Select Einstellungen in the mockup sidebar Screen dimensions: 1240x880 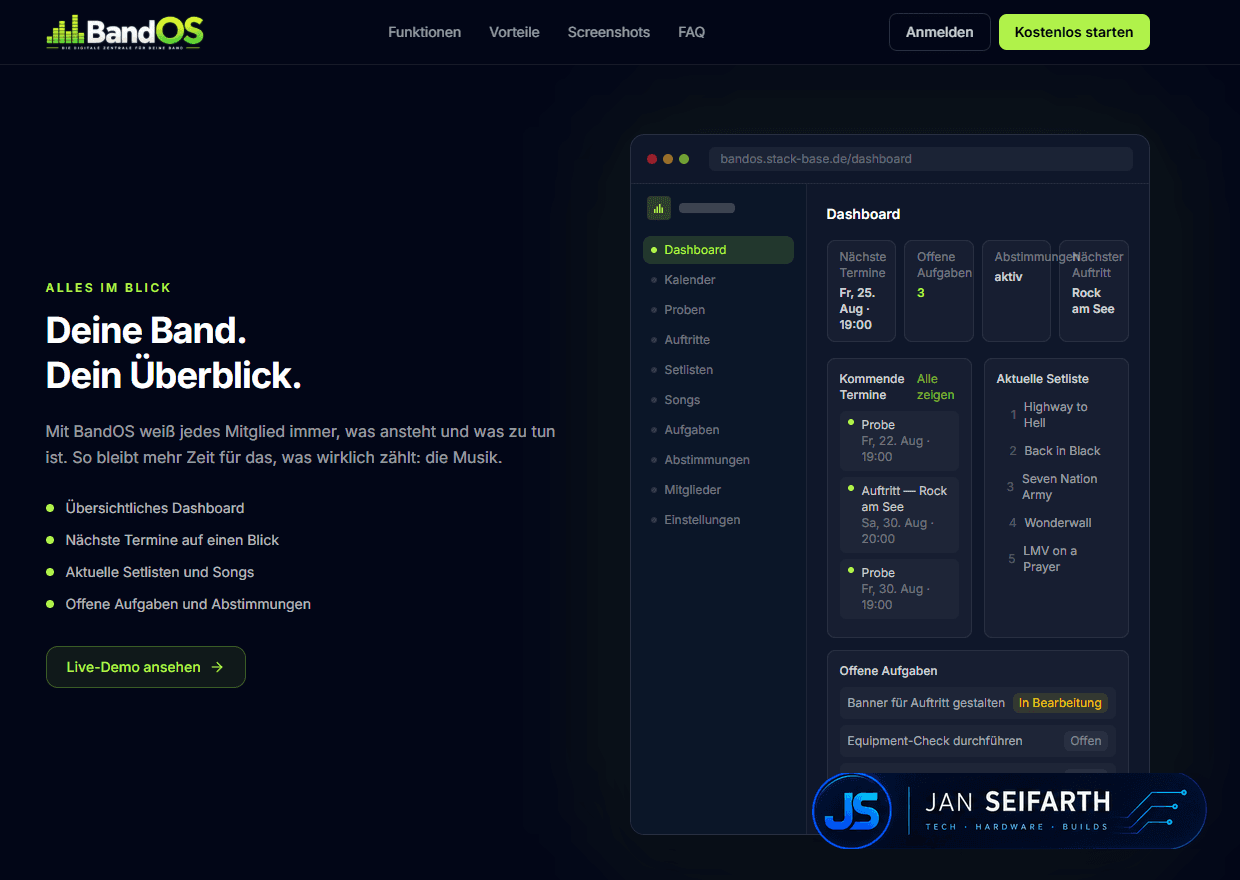[718, 520]
